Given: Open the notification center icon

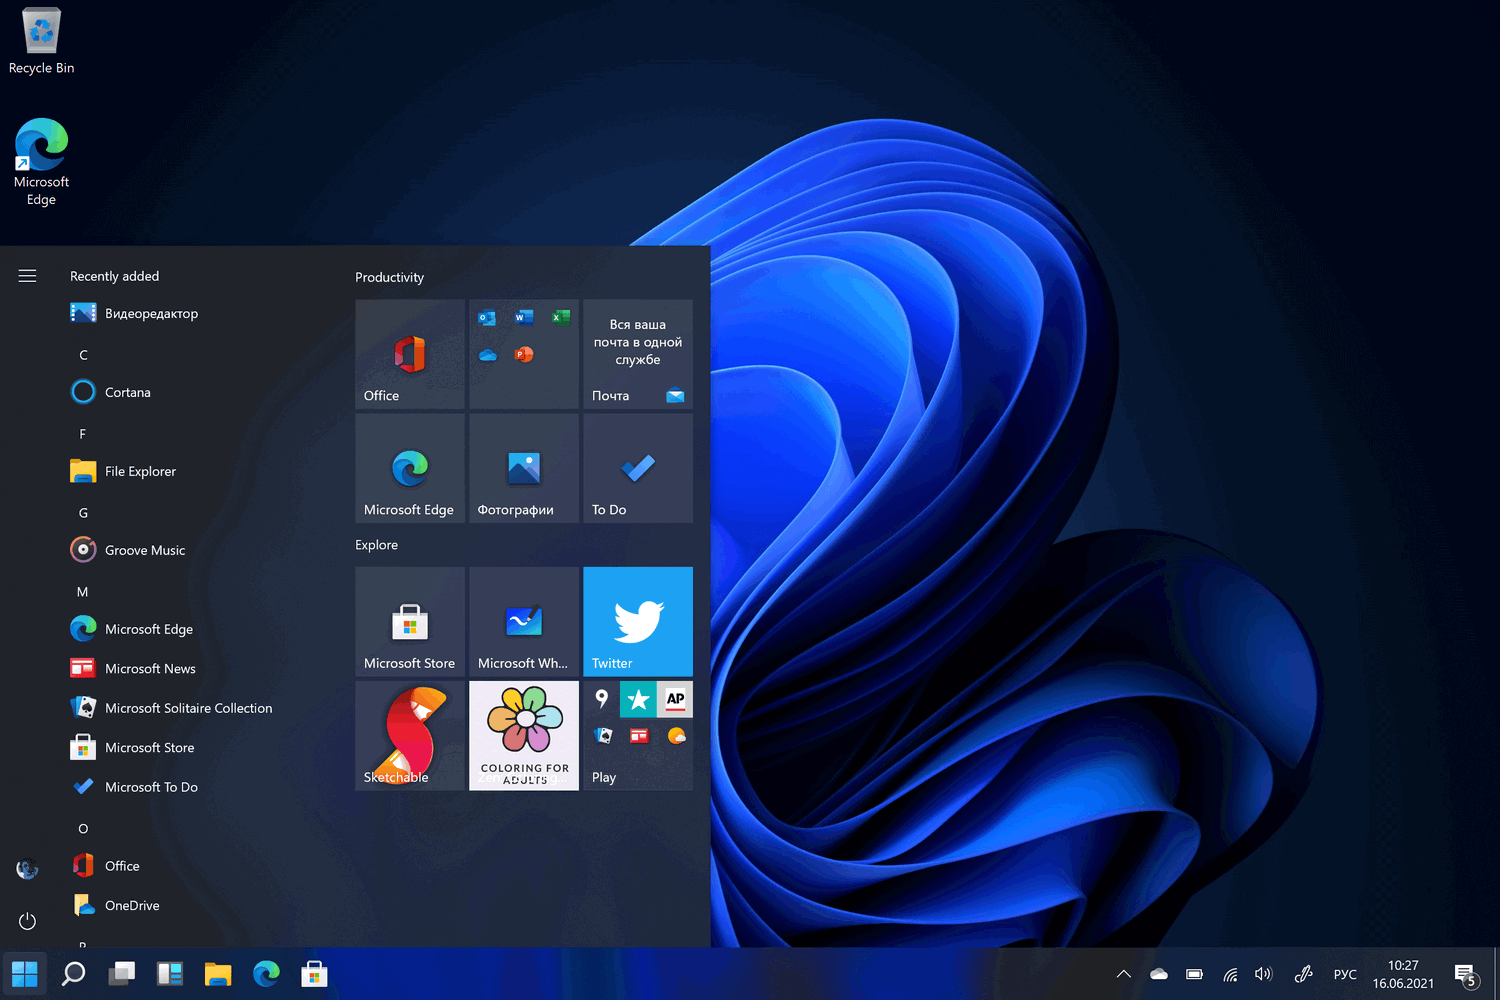Looking at the screenshot, I should coord(1465,975).
